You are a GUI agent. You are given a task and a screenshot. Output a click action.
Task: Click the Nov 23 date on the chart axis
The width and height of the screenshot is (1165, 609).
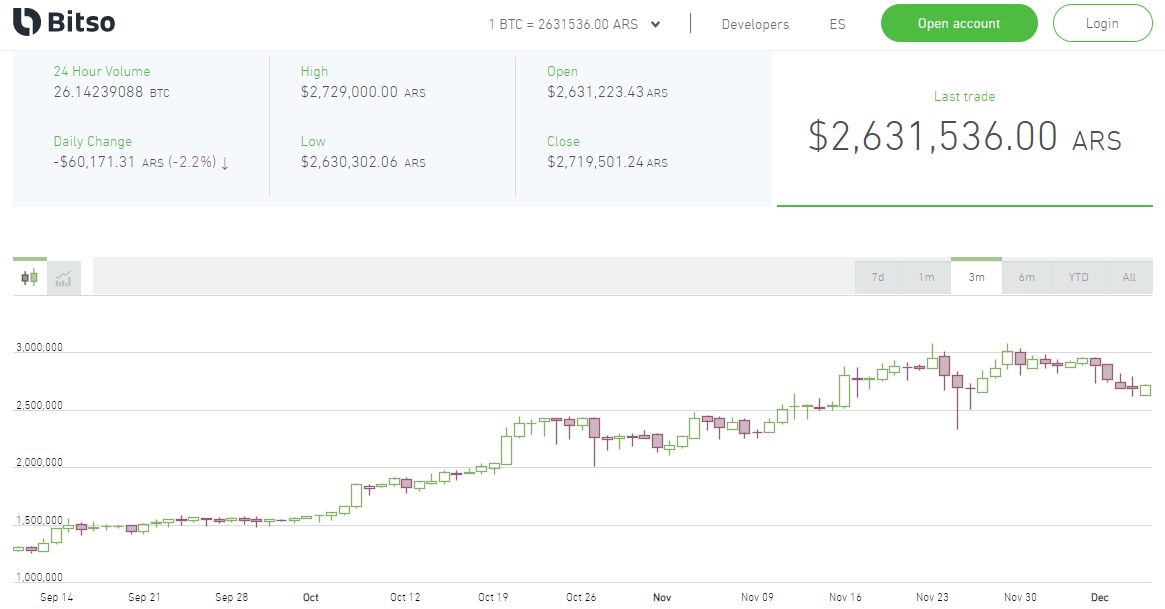click(932, 597)
